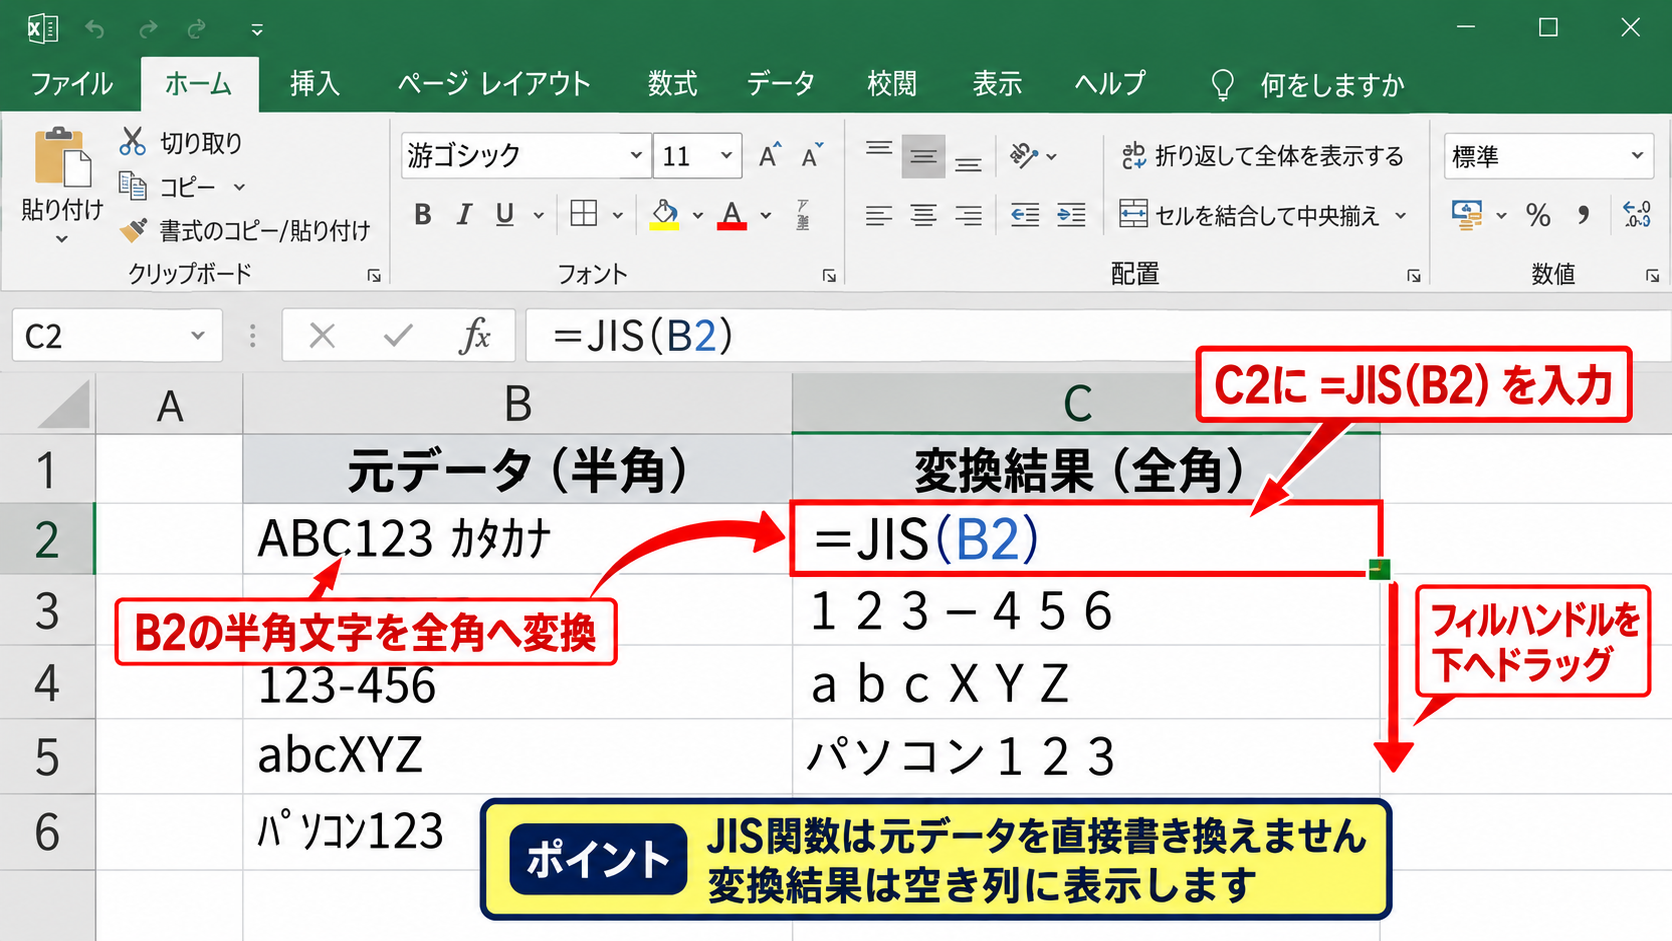The height and width of the screenshot is (941, 1672).
Task: Click the Format Painter brush icon
Action: tap(133, 230)
